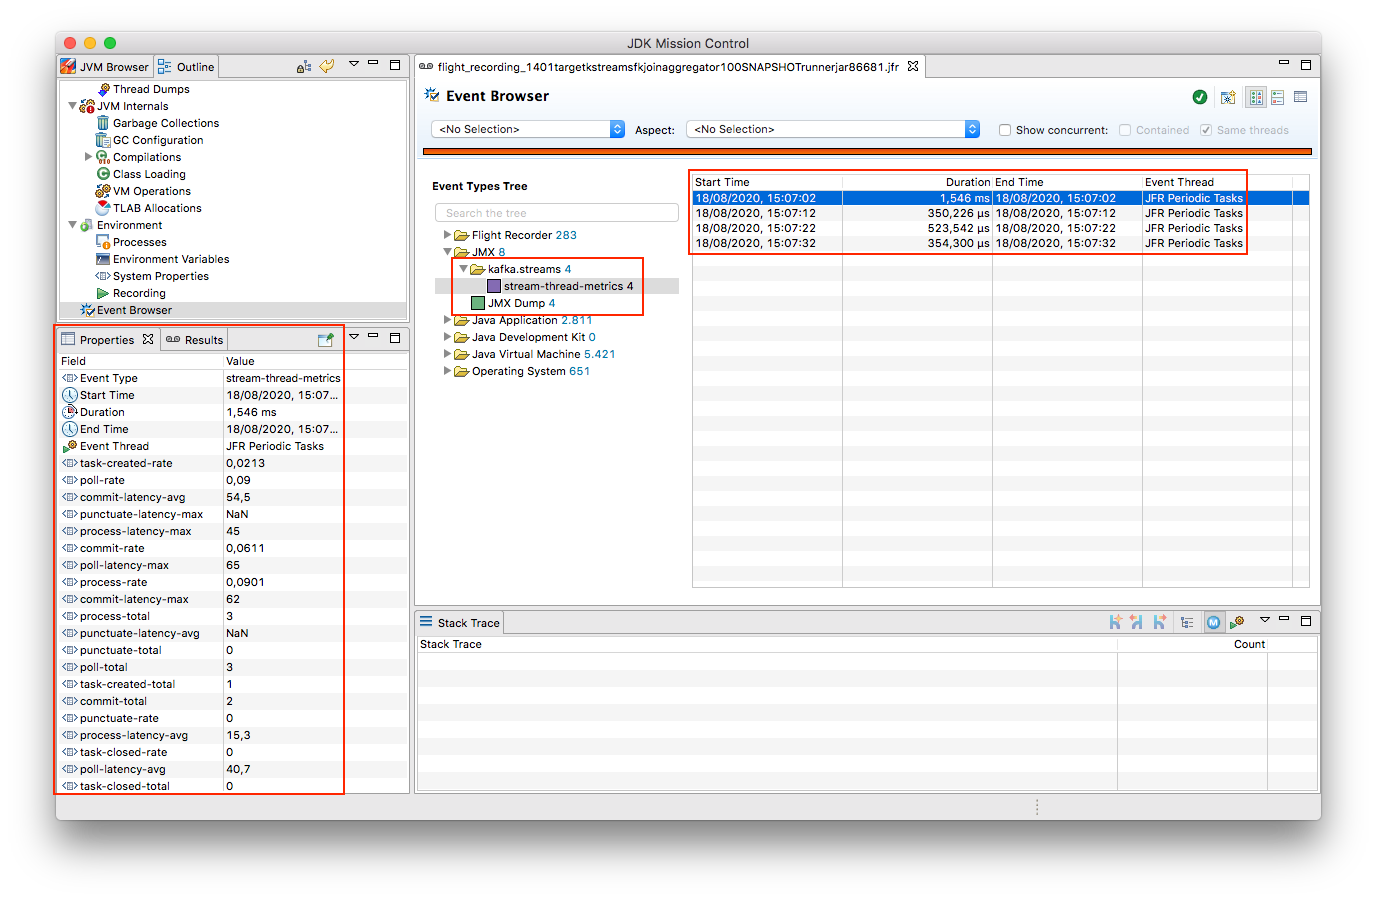Click the export icon in Properties panel toolbar
Viewport: 1377px width, 900px height.
325,340
